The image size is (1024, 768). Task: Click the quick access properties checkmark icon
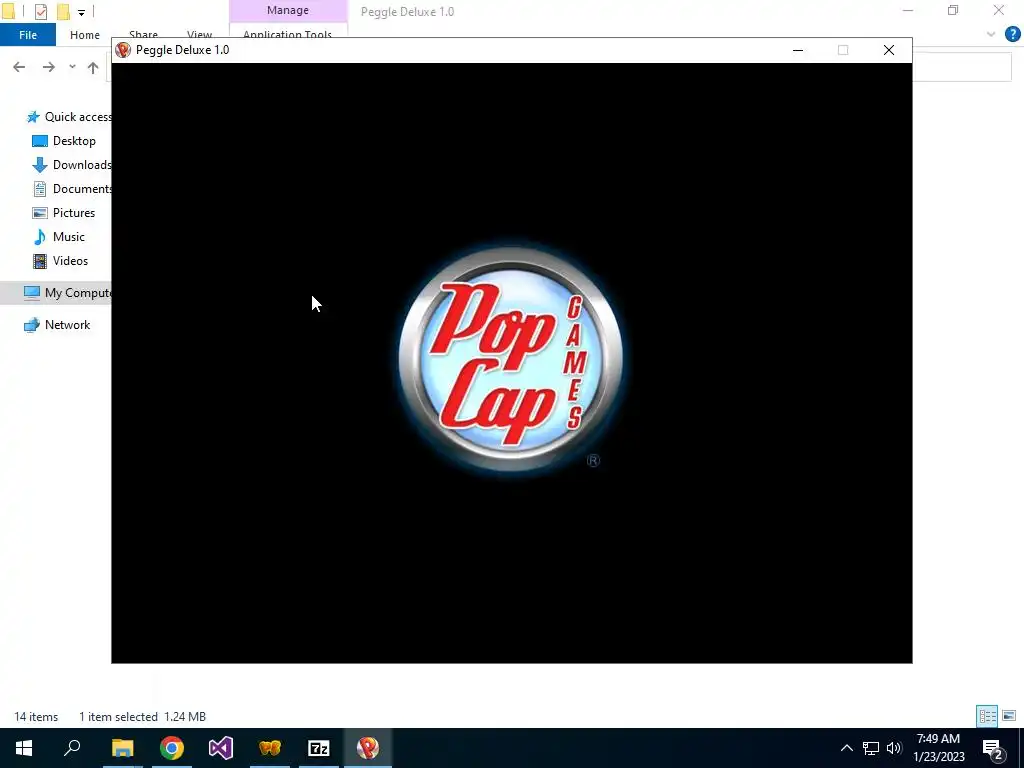point(40,12)
